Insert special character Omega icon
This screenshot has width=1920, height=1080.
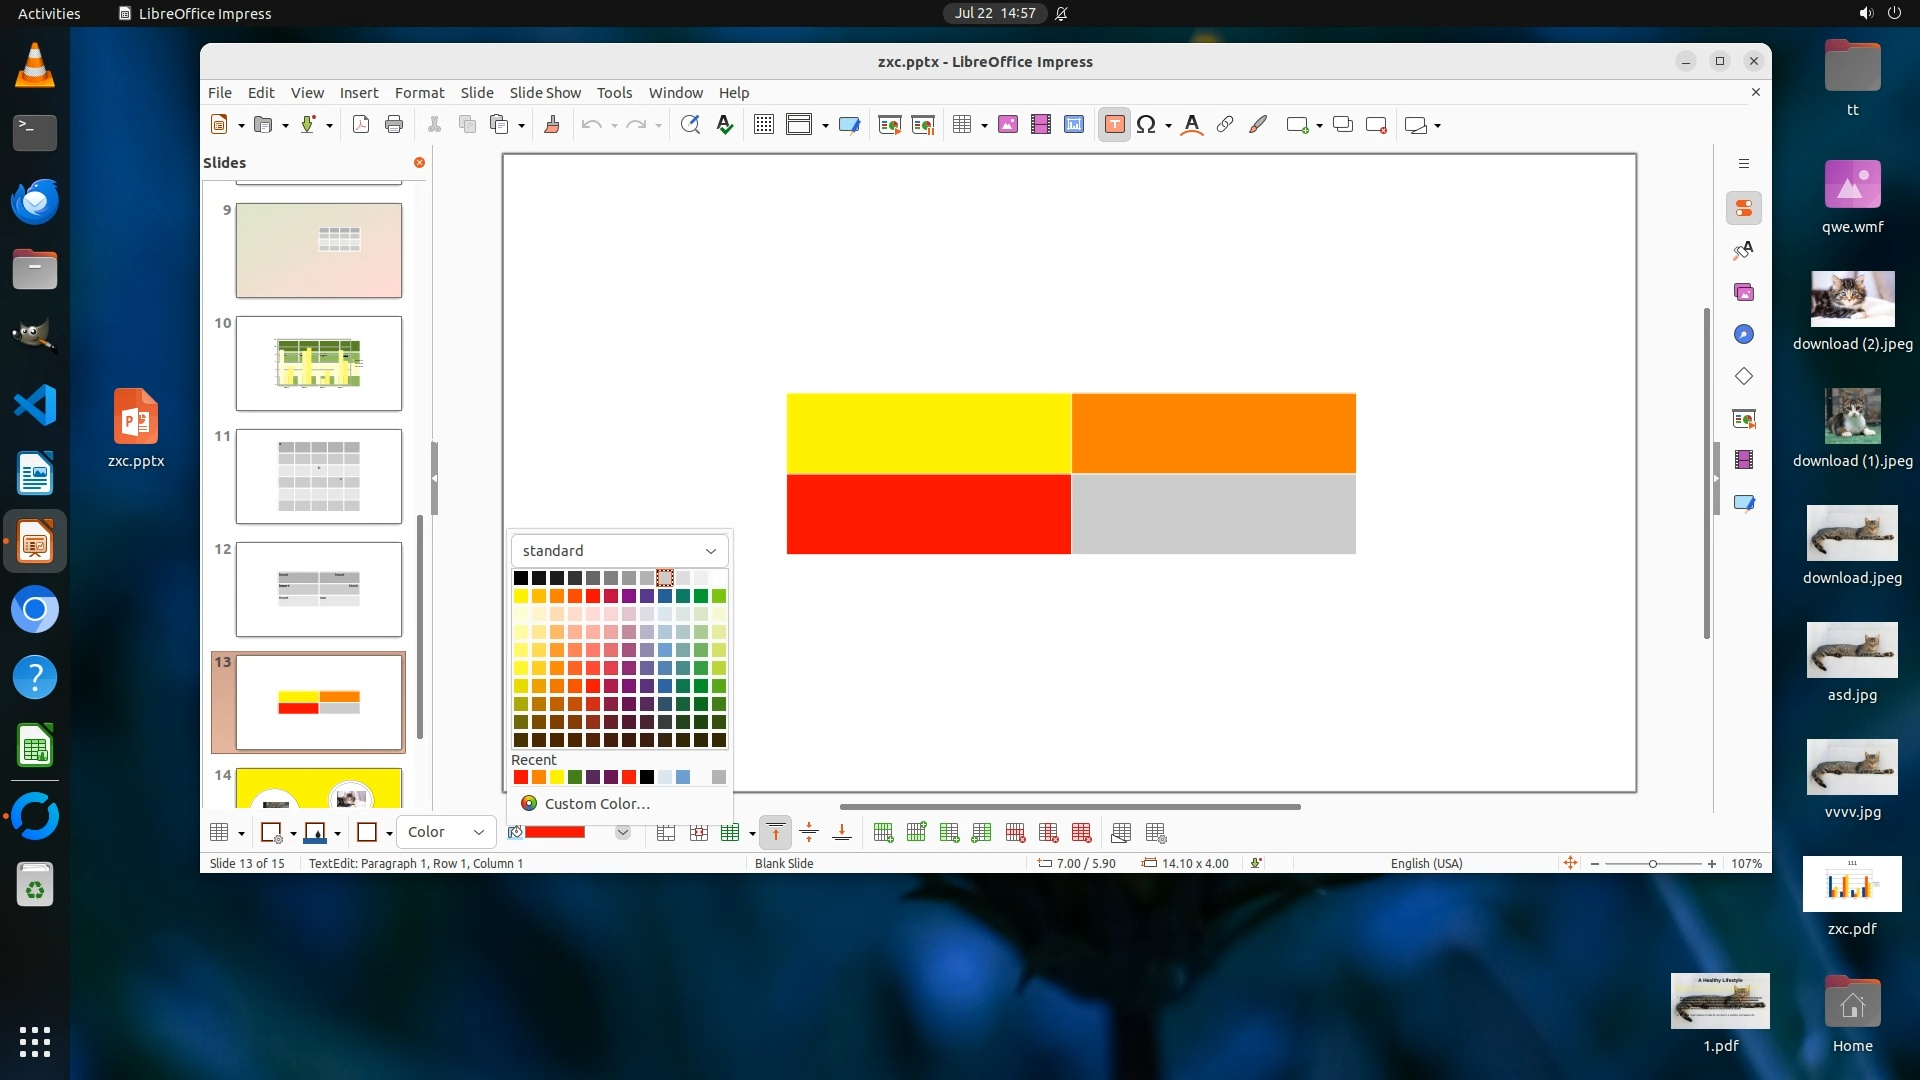coord(1146,125)
